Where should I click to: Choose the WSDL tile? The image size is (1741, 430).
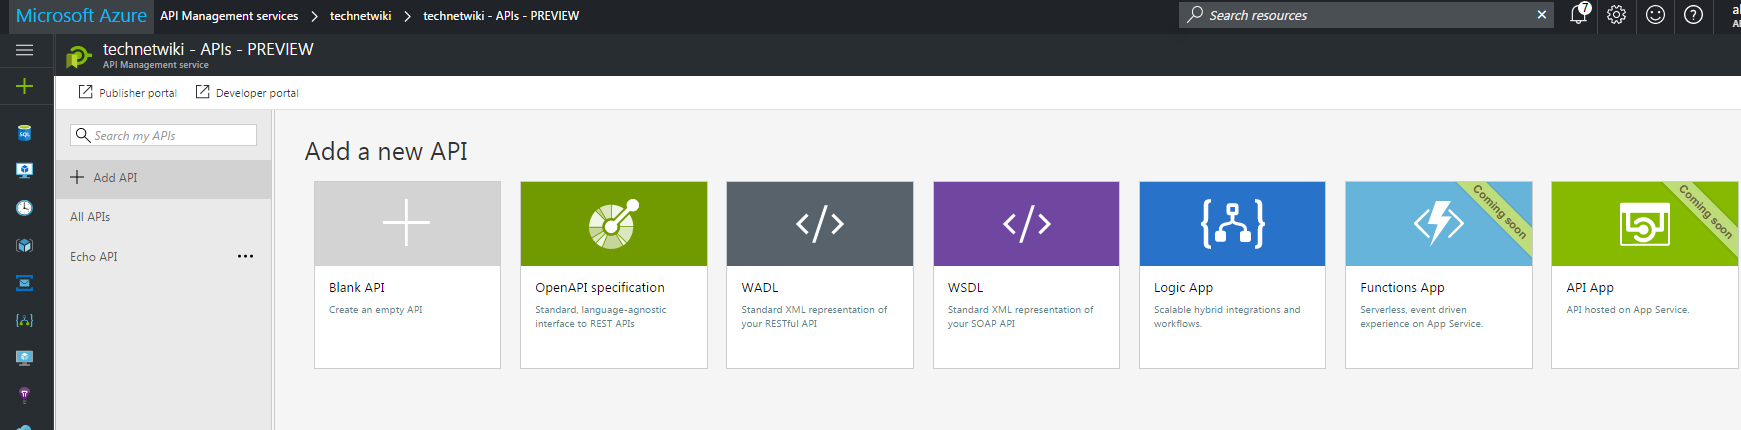1026,275
